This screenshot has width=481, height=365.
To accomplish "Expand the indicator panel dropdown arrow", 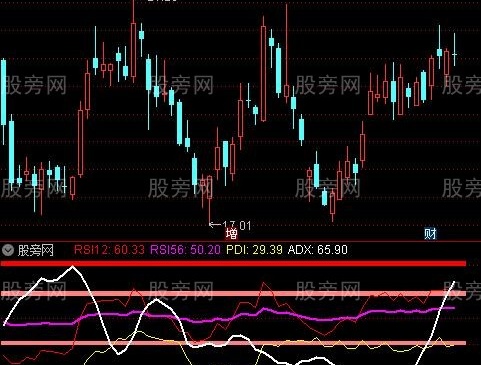I will tap(8, 250).
